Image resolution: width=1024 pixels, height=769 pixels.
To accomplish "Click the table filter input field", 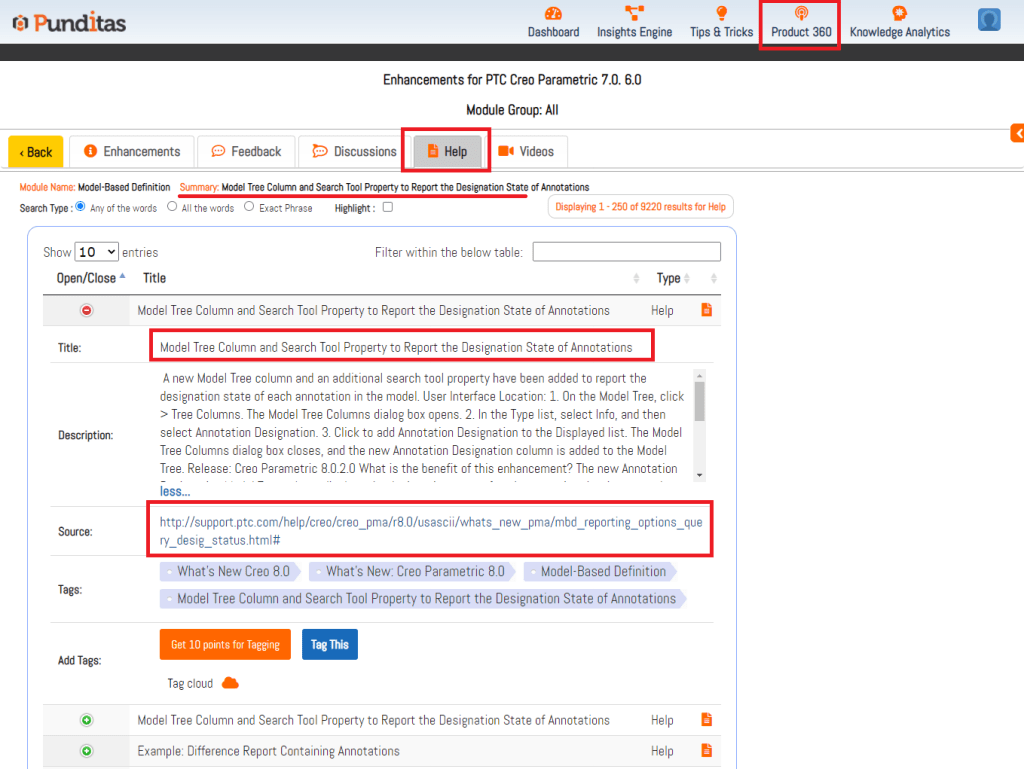I will pos(626,252).
